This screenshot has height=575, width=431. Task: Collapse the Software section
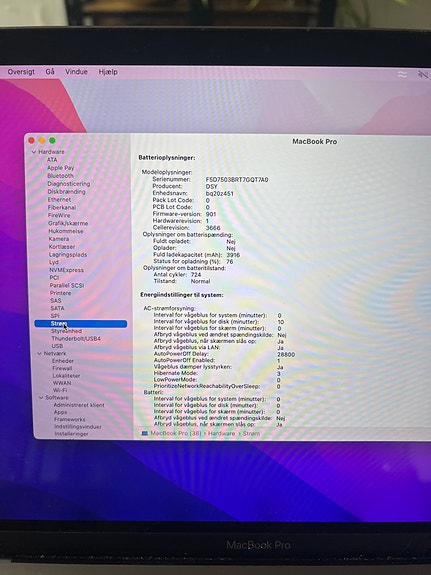click(x=41, y=398)
